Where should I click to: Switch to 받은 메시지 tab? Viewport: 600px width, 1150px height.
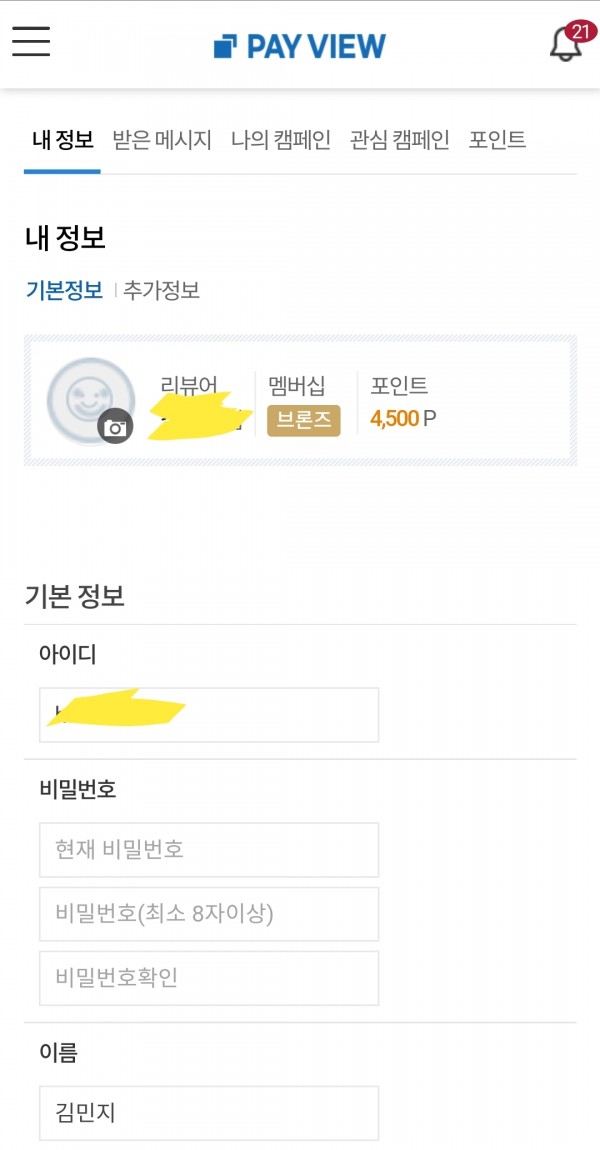coord(162,140)
